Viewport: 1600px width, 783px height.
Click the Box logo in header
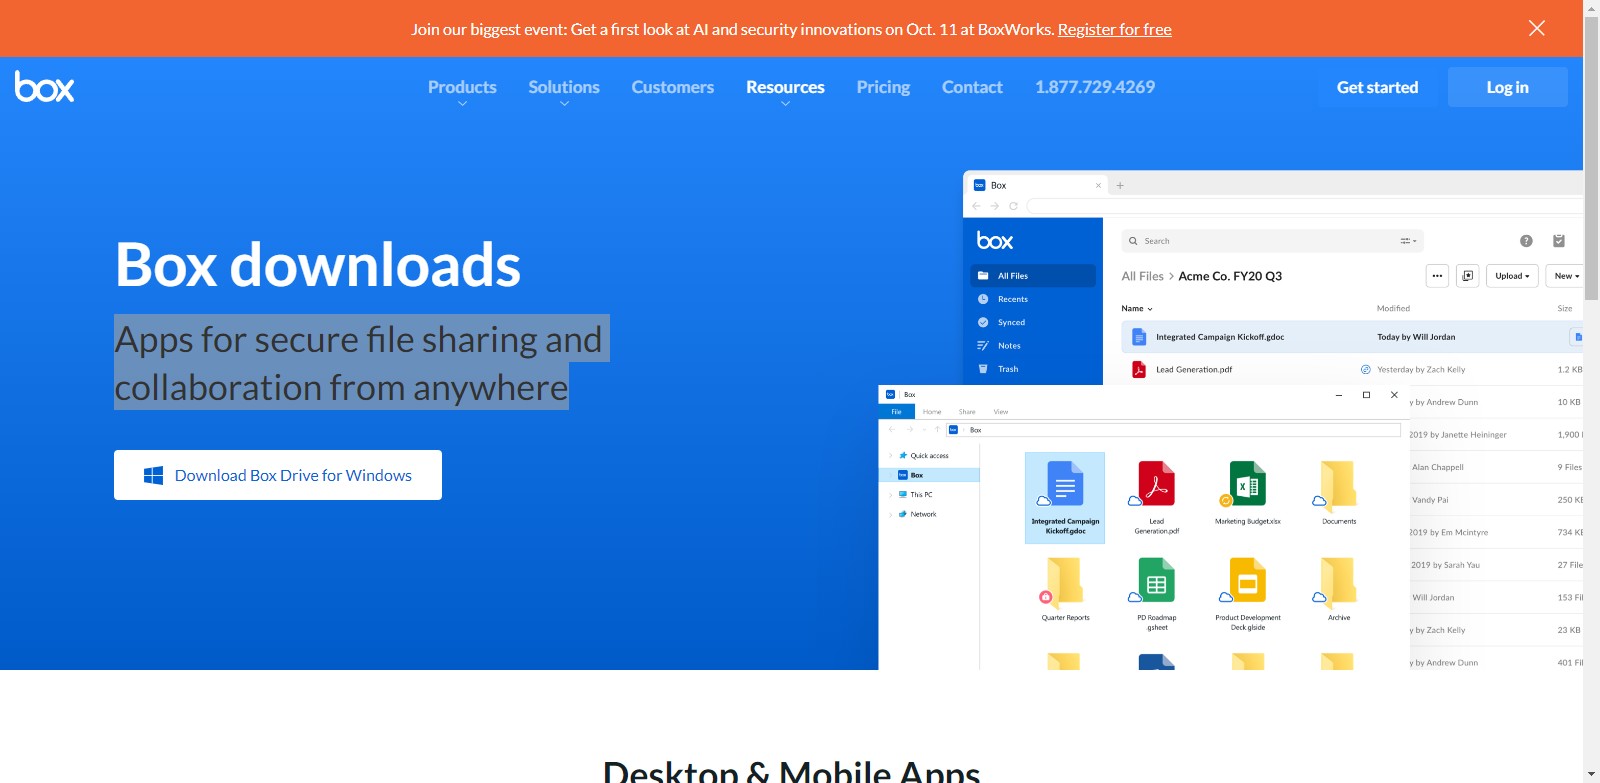45,87
